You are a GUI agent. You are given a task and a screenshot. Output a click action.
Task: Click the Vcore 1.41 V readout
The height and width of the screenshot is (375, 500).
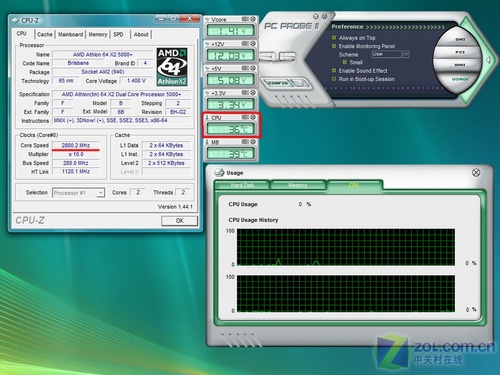[231, 31]
